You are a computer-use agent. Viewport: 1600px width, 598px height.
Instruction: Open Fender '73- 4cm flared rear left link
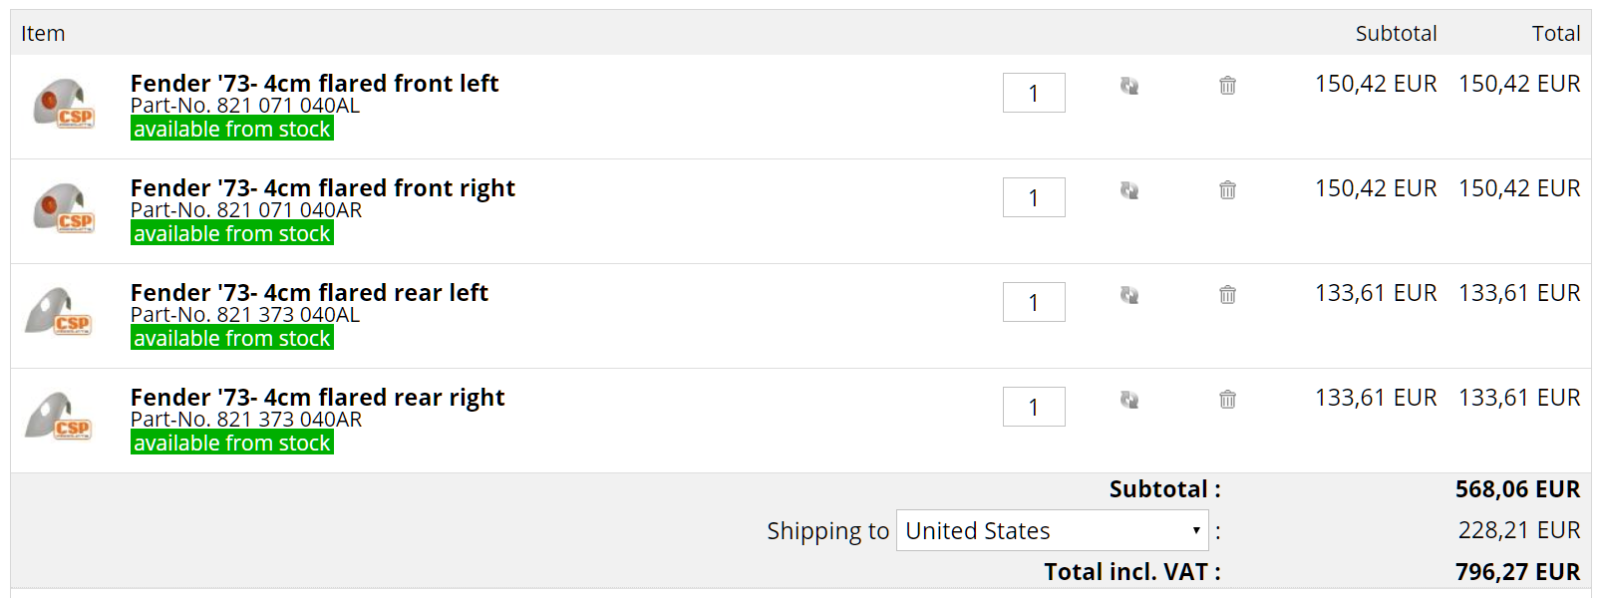(x=309, y=293)
